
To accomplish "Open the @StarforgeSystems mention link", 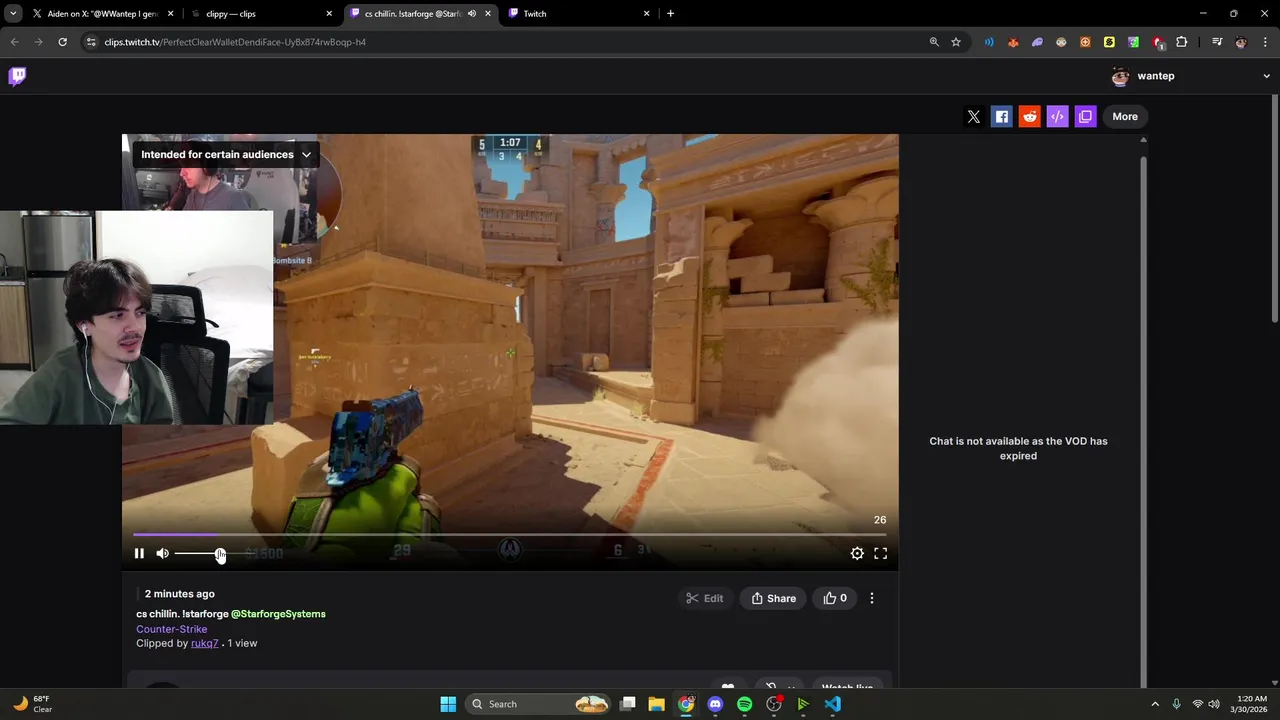I will (x=278, y=614).
